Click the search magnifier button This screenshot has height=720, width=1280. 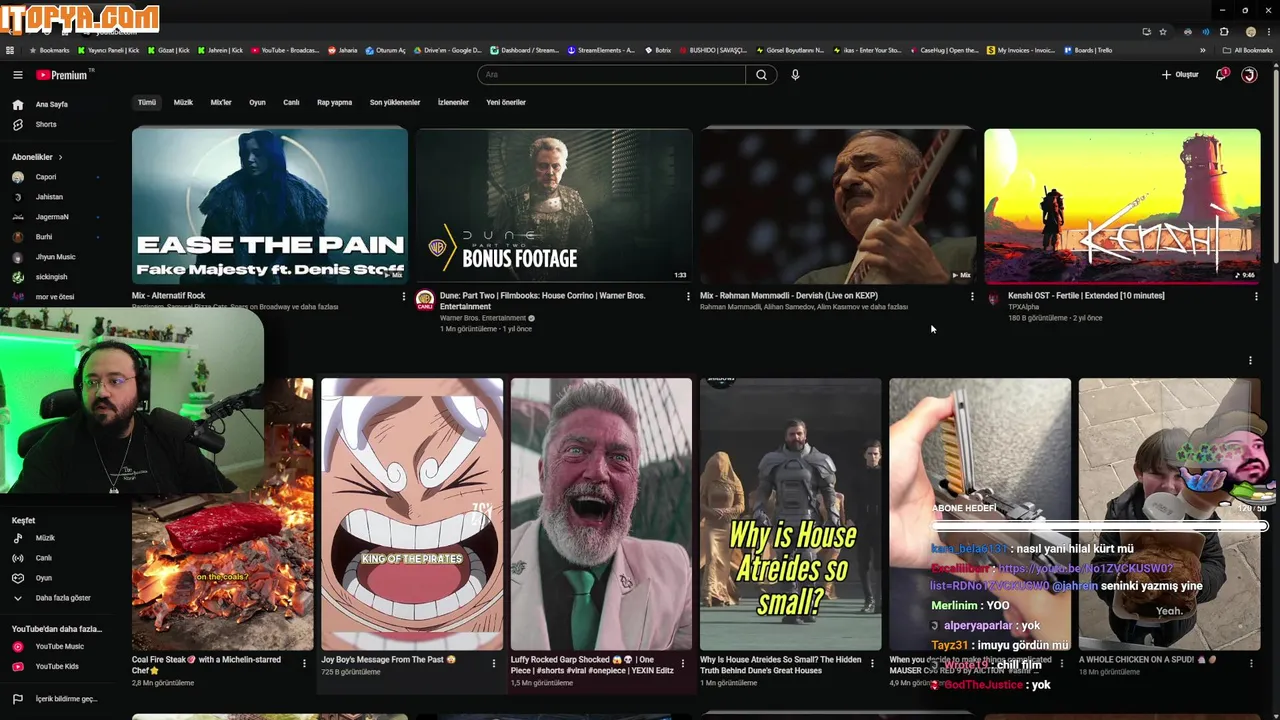tap(761, 75)
